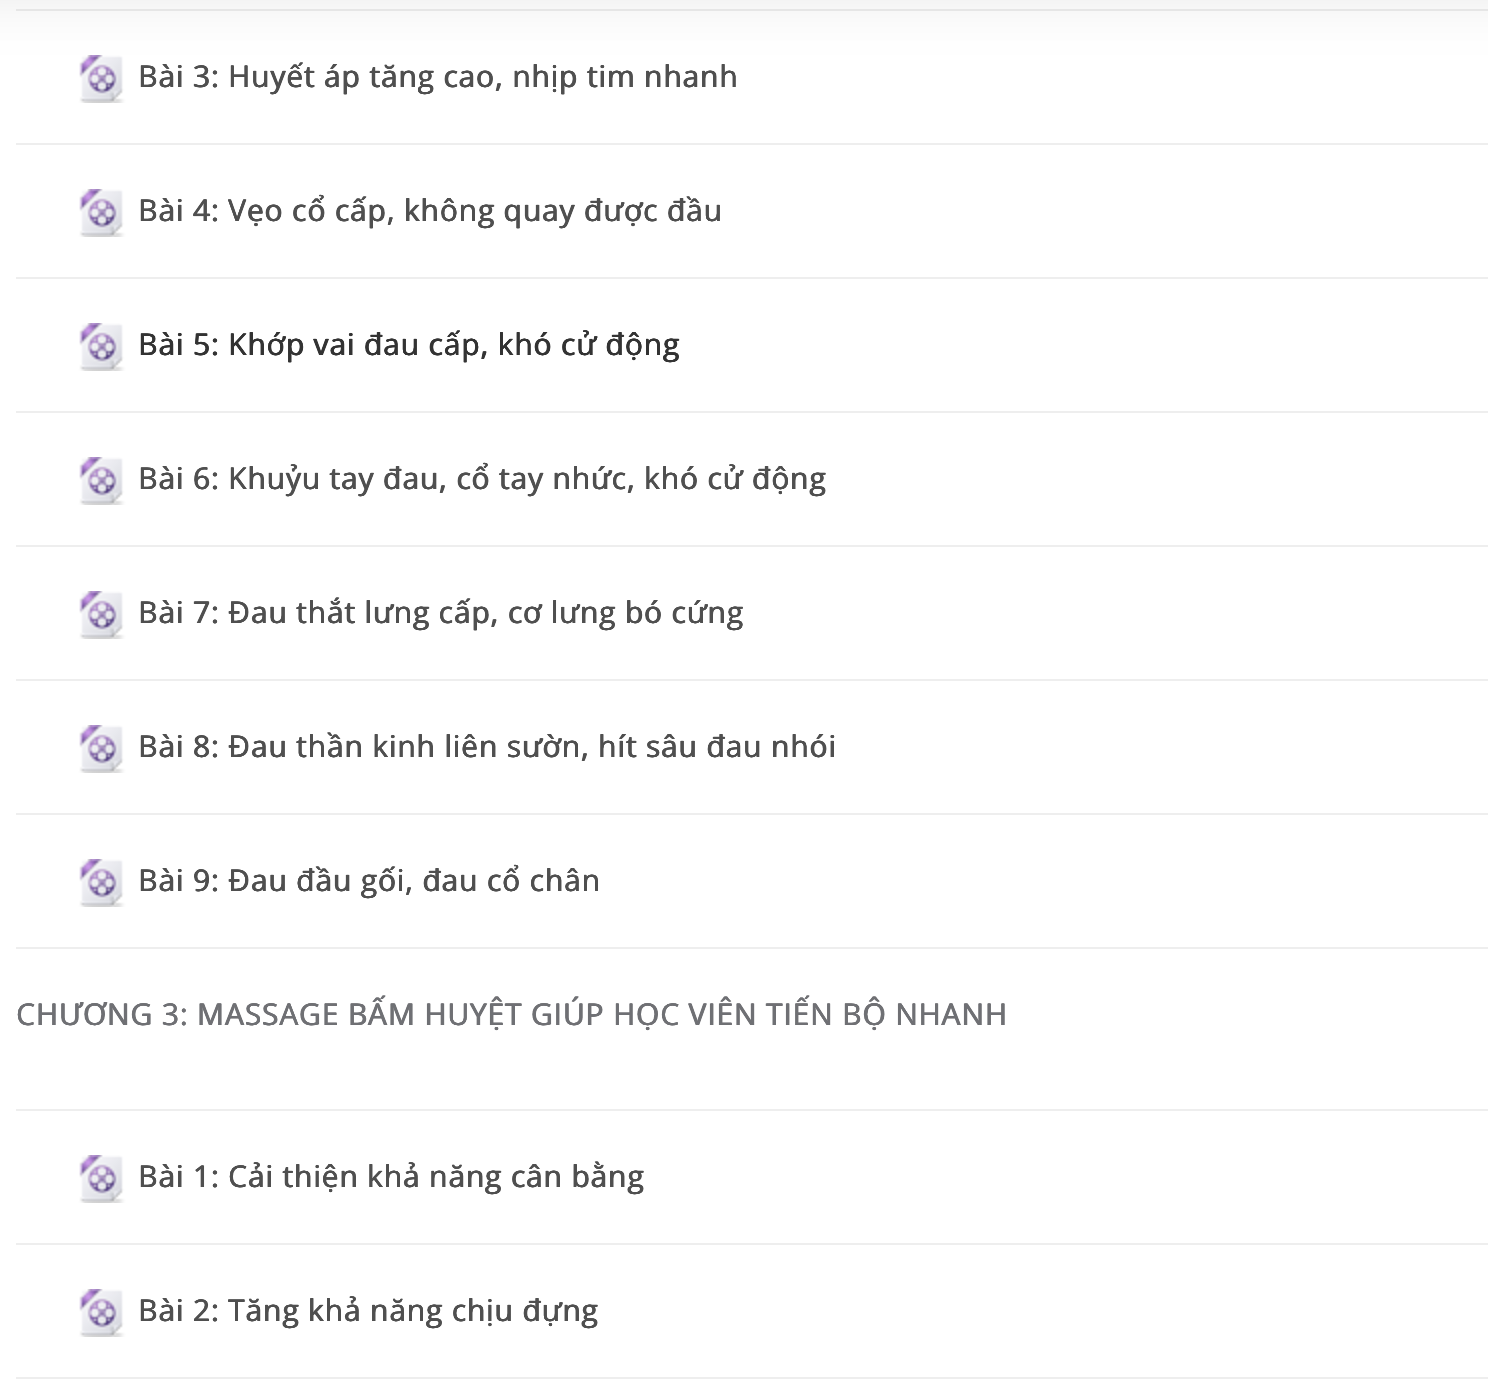Click video icon beside Bài 1 Cải thiện
This screenshot has height=1400, width=1488.
point(101,1178)
